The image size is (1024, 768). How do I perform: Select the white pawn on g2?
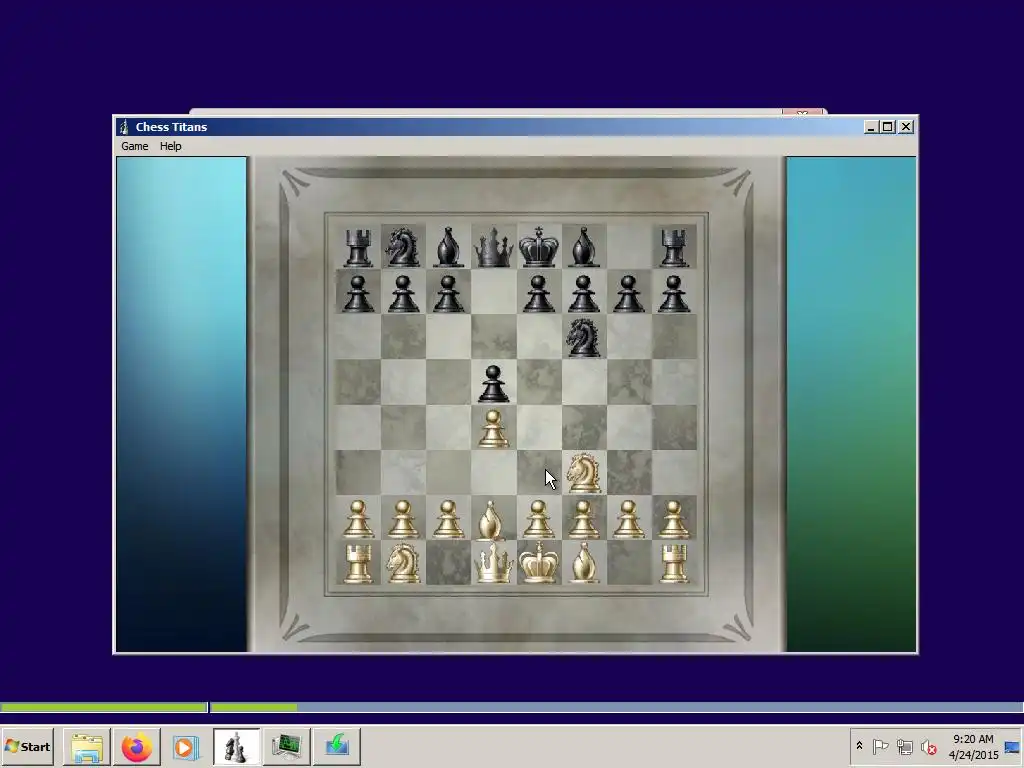coord(629,519)
